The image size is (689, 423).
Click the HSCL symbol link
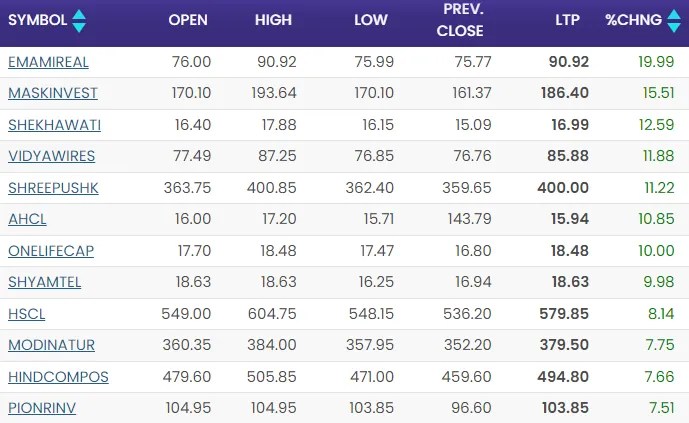coord(27,314)
